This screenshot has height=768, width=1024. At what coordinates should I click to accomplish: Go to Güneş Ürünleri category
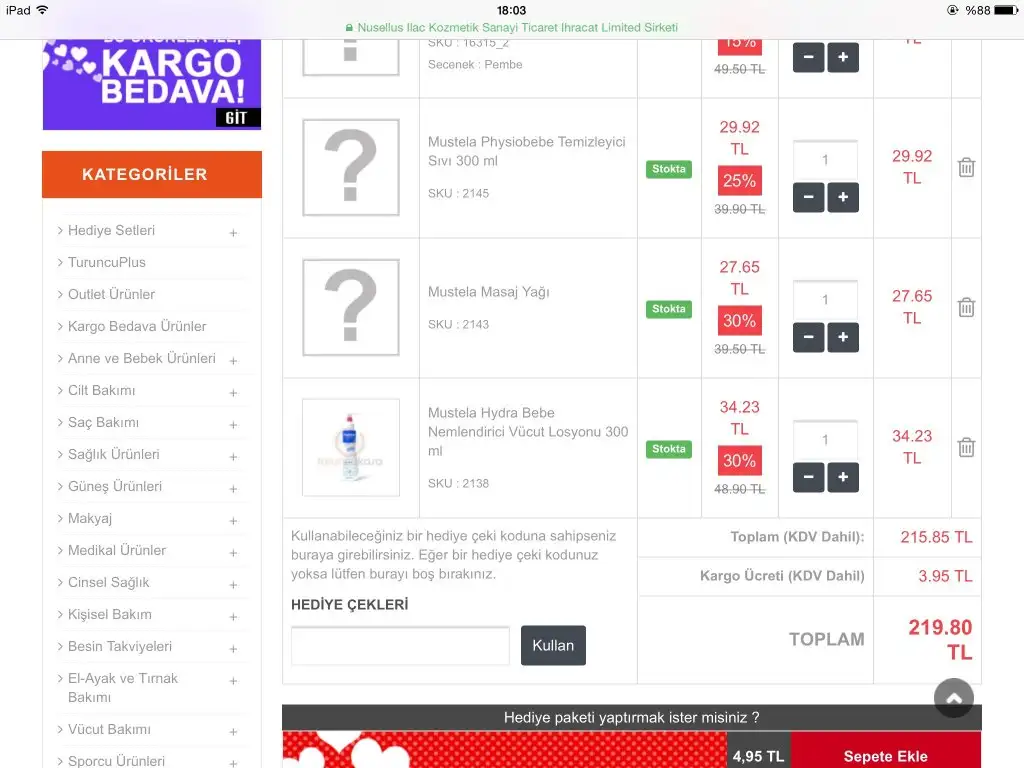[x=115, y=487]
